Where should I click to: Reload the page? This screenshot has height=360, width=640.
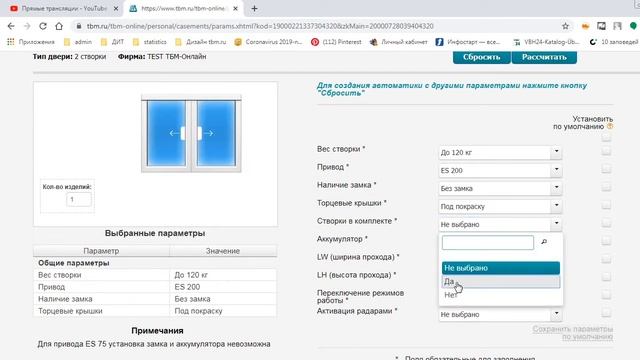coord(43,26)
